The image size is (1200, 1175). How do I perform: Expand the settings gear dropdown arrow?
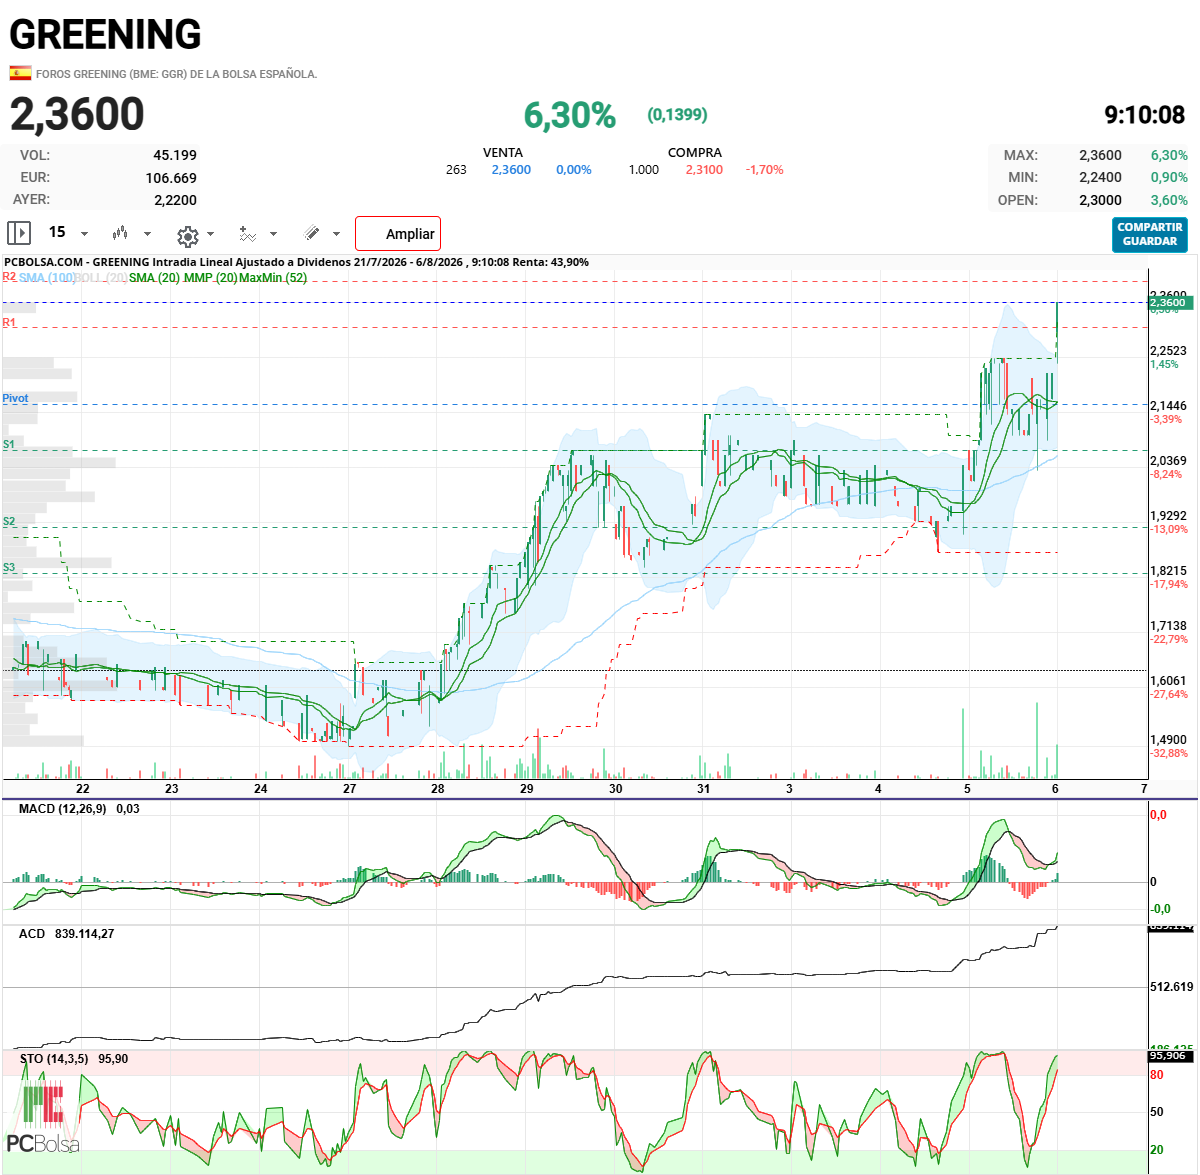(x=210, y=234)
